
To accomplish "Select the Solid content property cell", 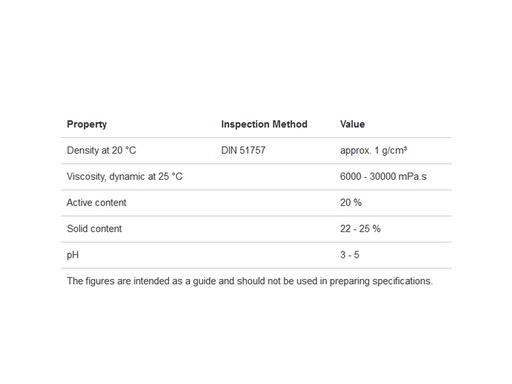I will (94, 229).
